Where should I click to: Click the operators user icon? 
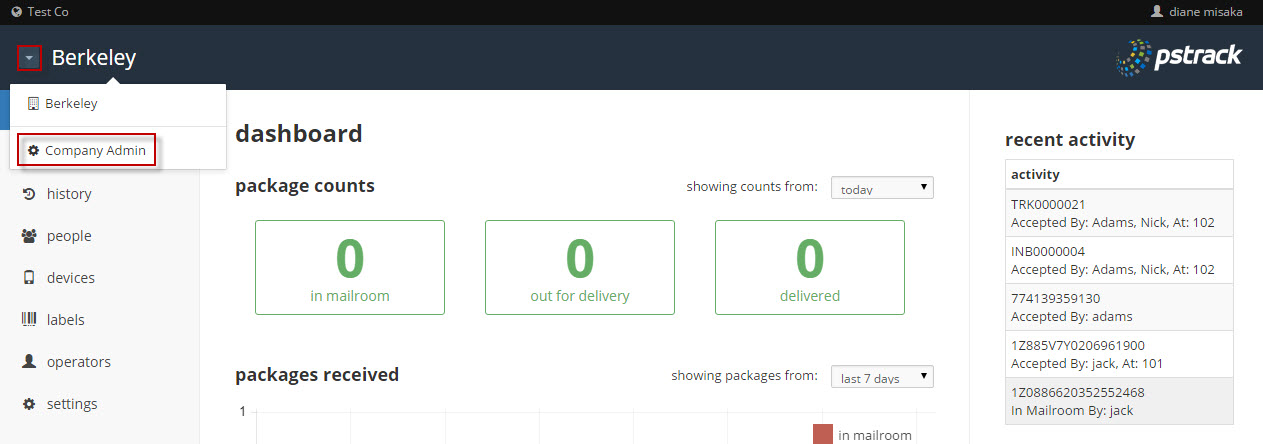point(29,362)
